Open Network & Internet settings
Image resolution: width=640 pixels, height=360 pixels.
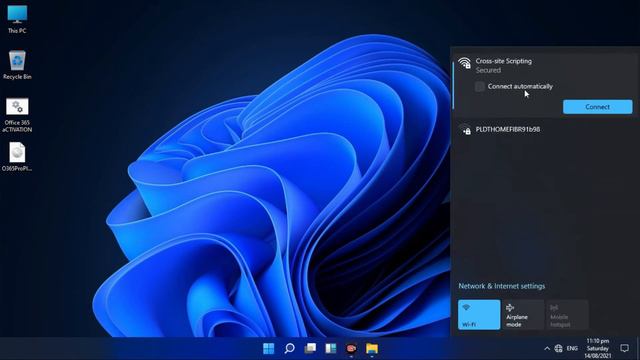pos(502,286)
